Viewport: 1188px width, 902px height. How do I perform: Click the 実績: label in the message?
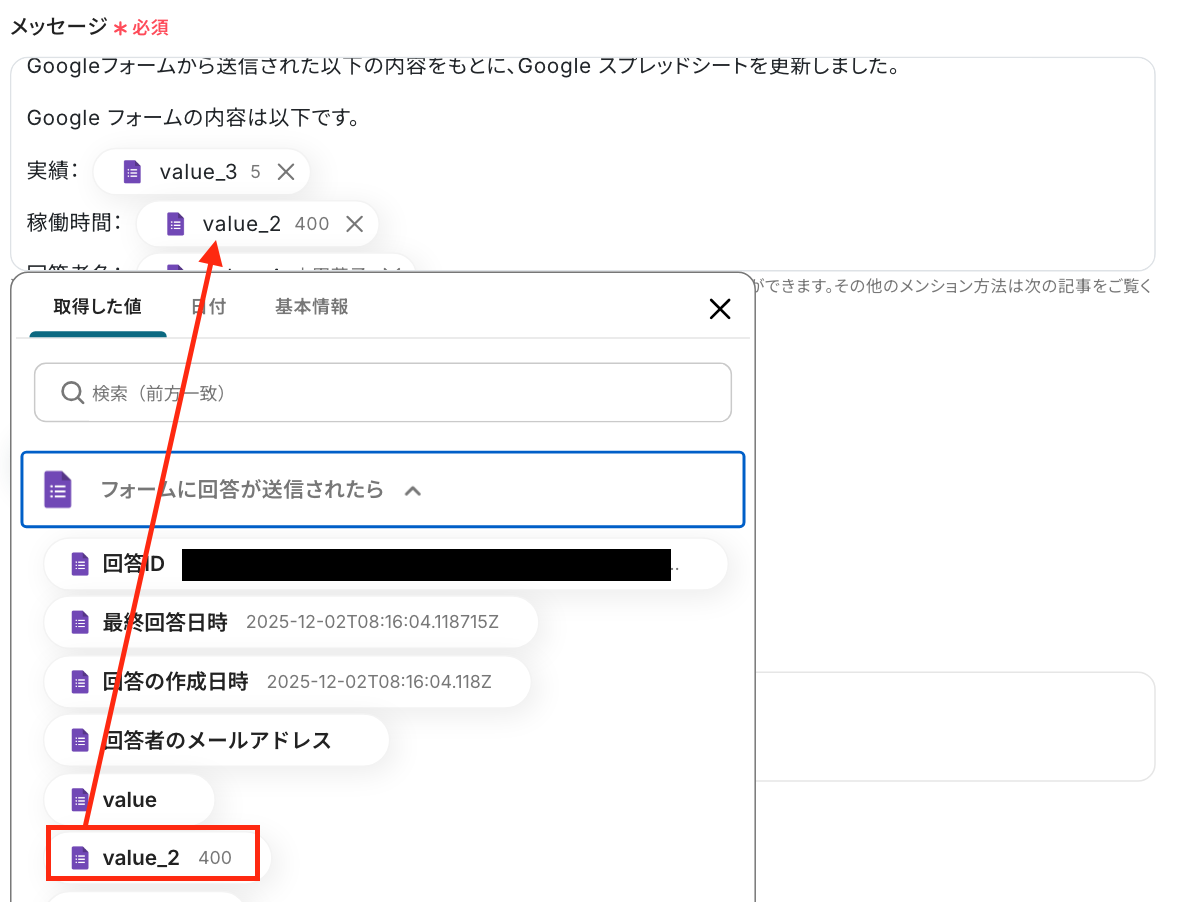click(52, 171)
